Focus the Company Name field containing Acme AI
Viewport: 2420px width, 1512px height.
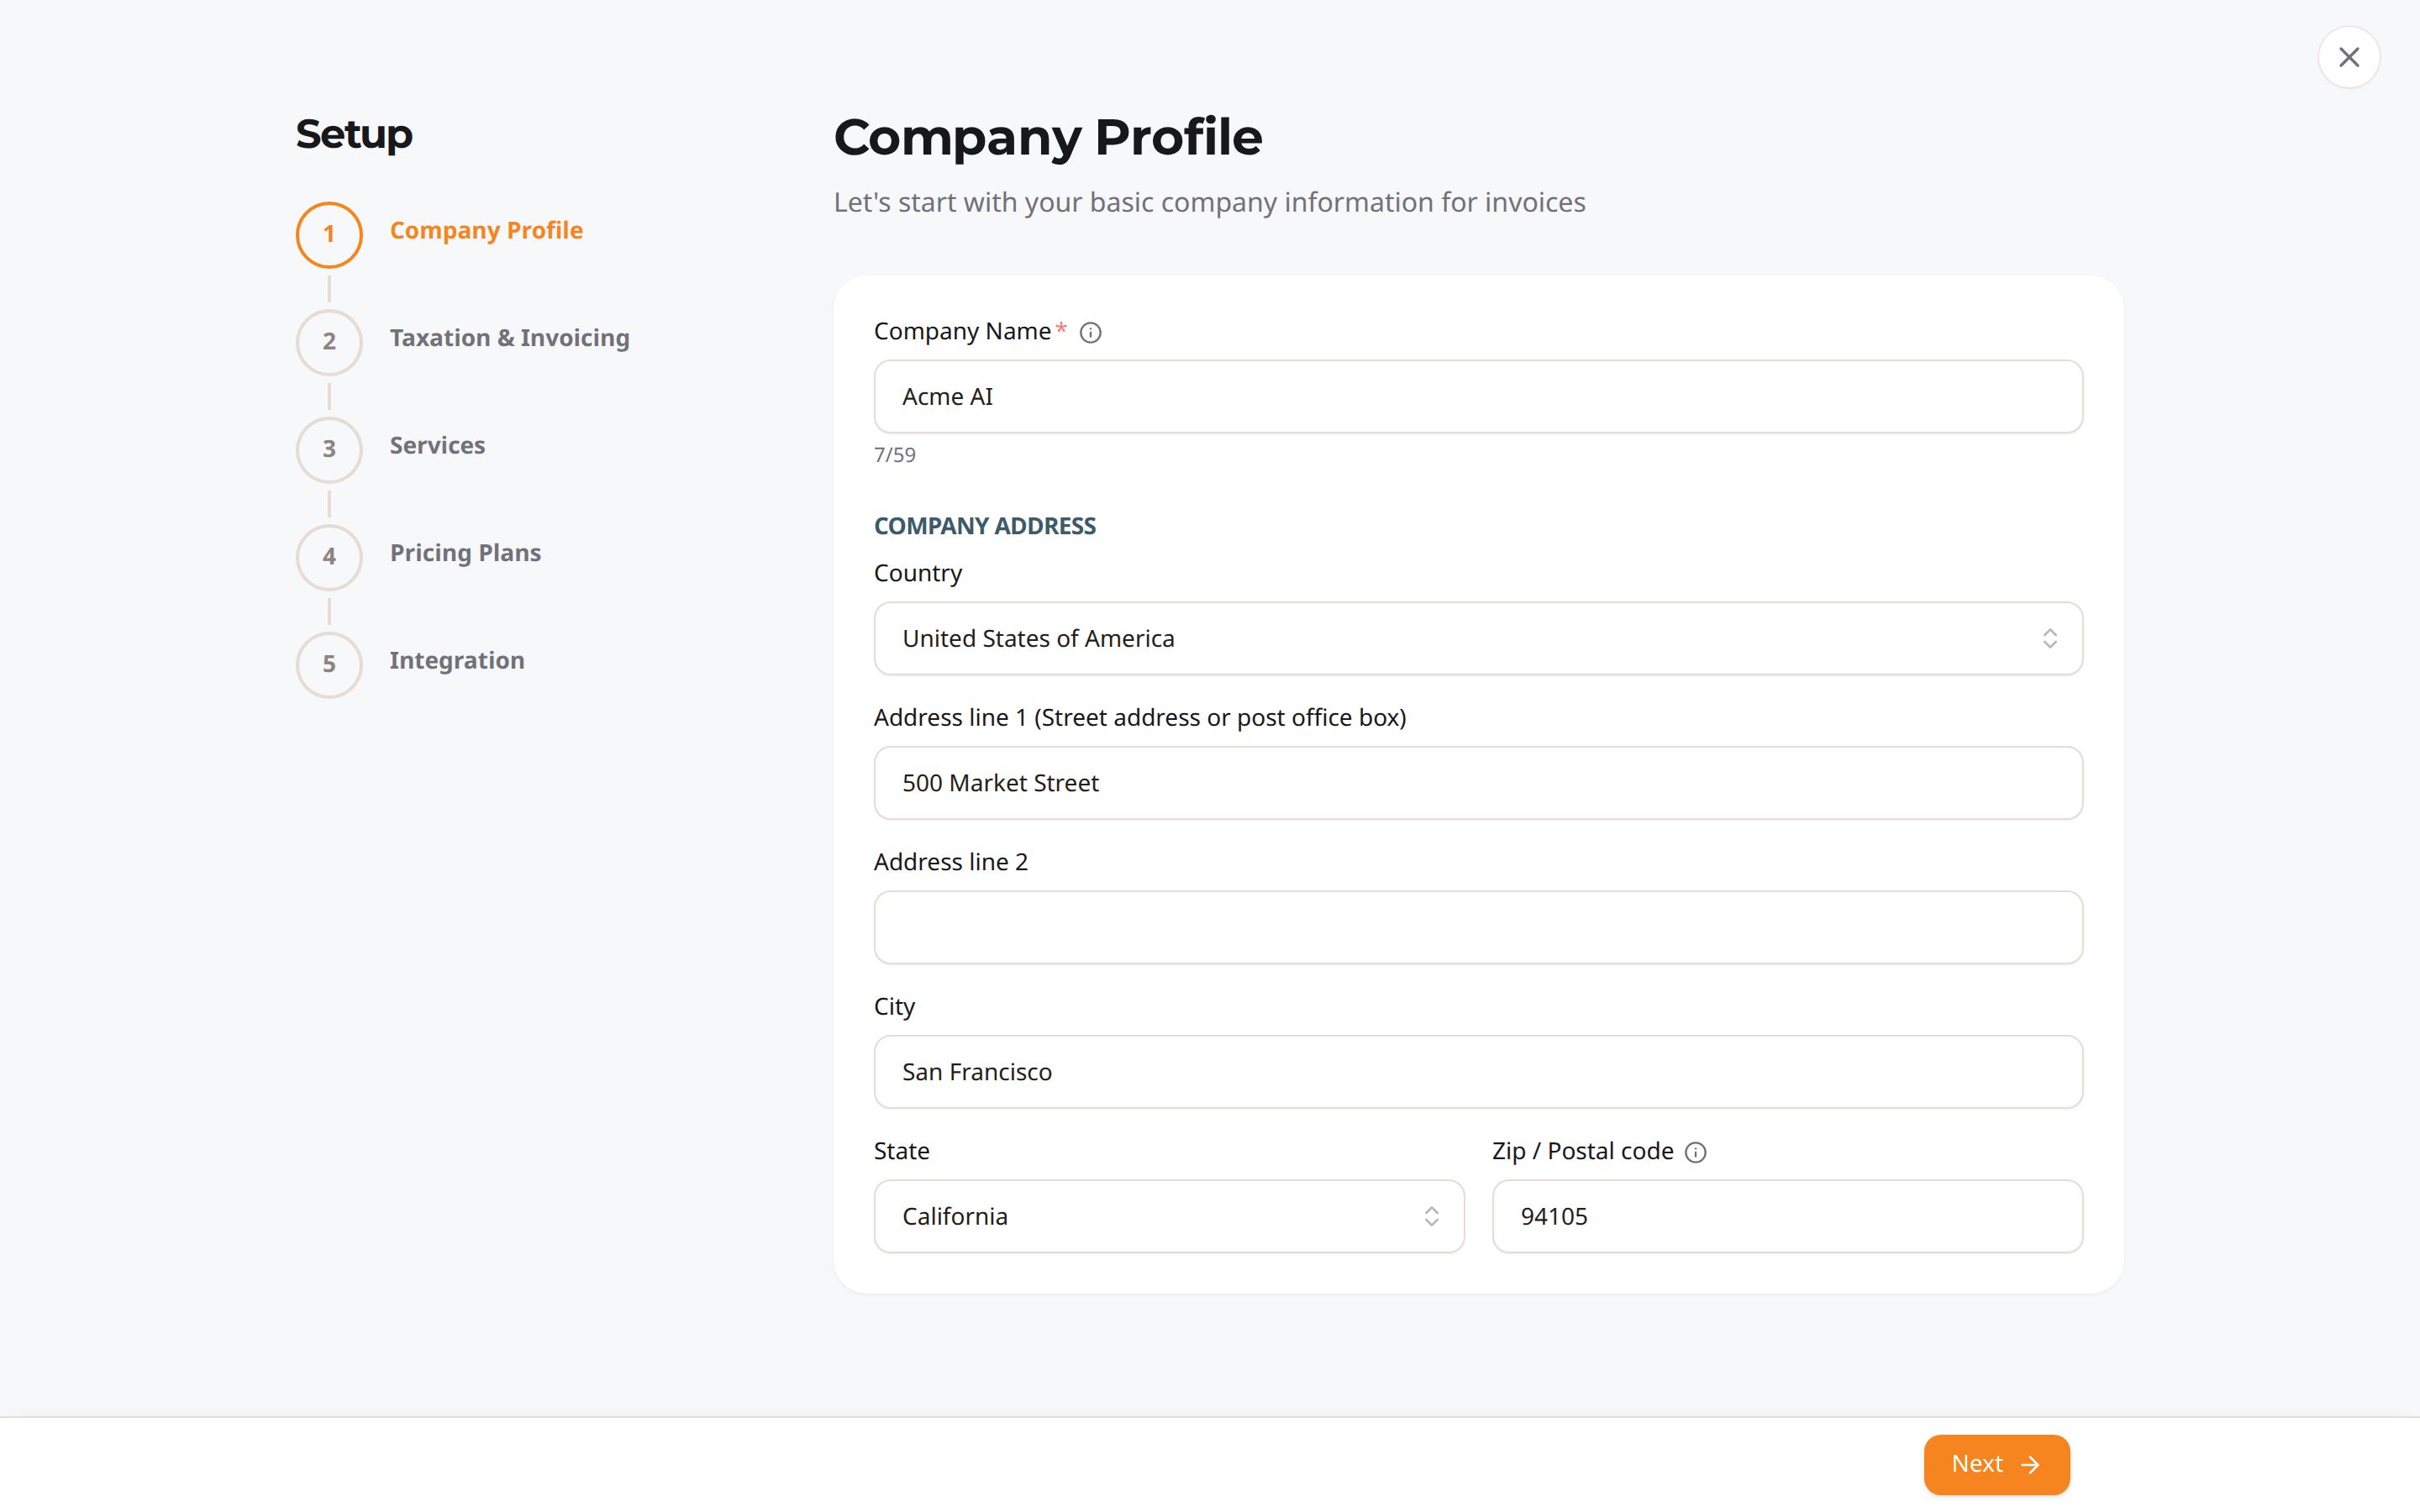coord(1478,397)
